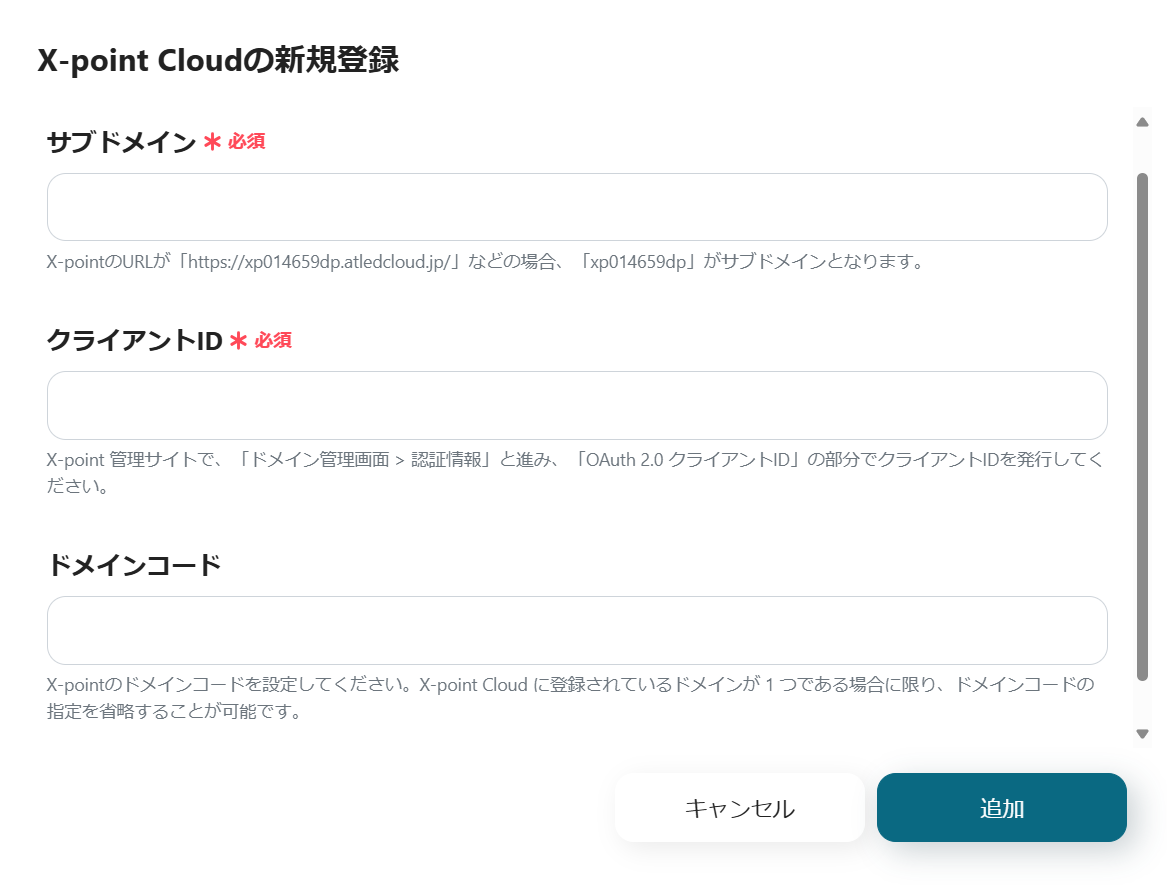This screenshot has height=885, width=1167.
Task: Click the scrollbar down arrow
Action: point(1142,734)
